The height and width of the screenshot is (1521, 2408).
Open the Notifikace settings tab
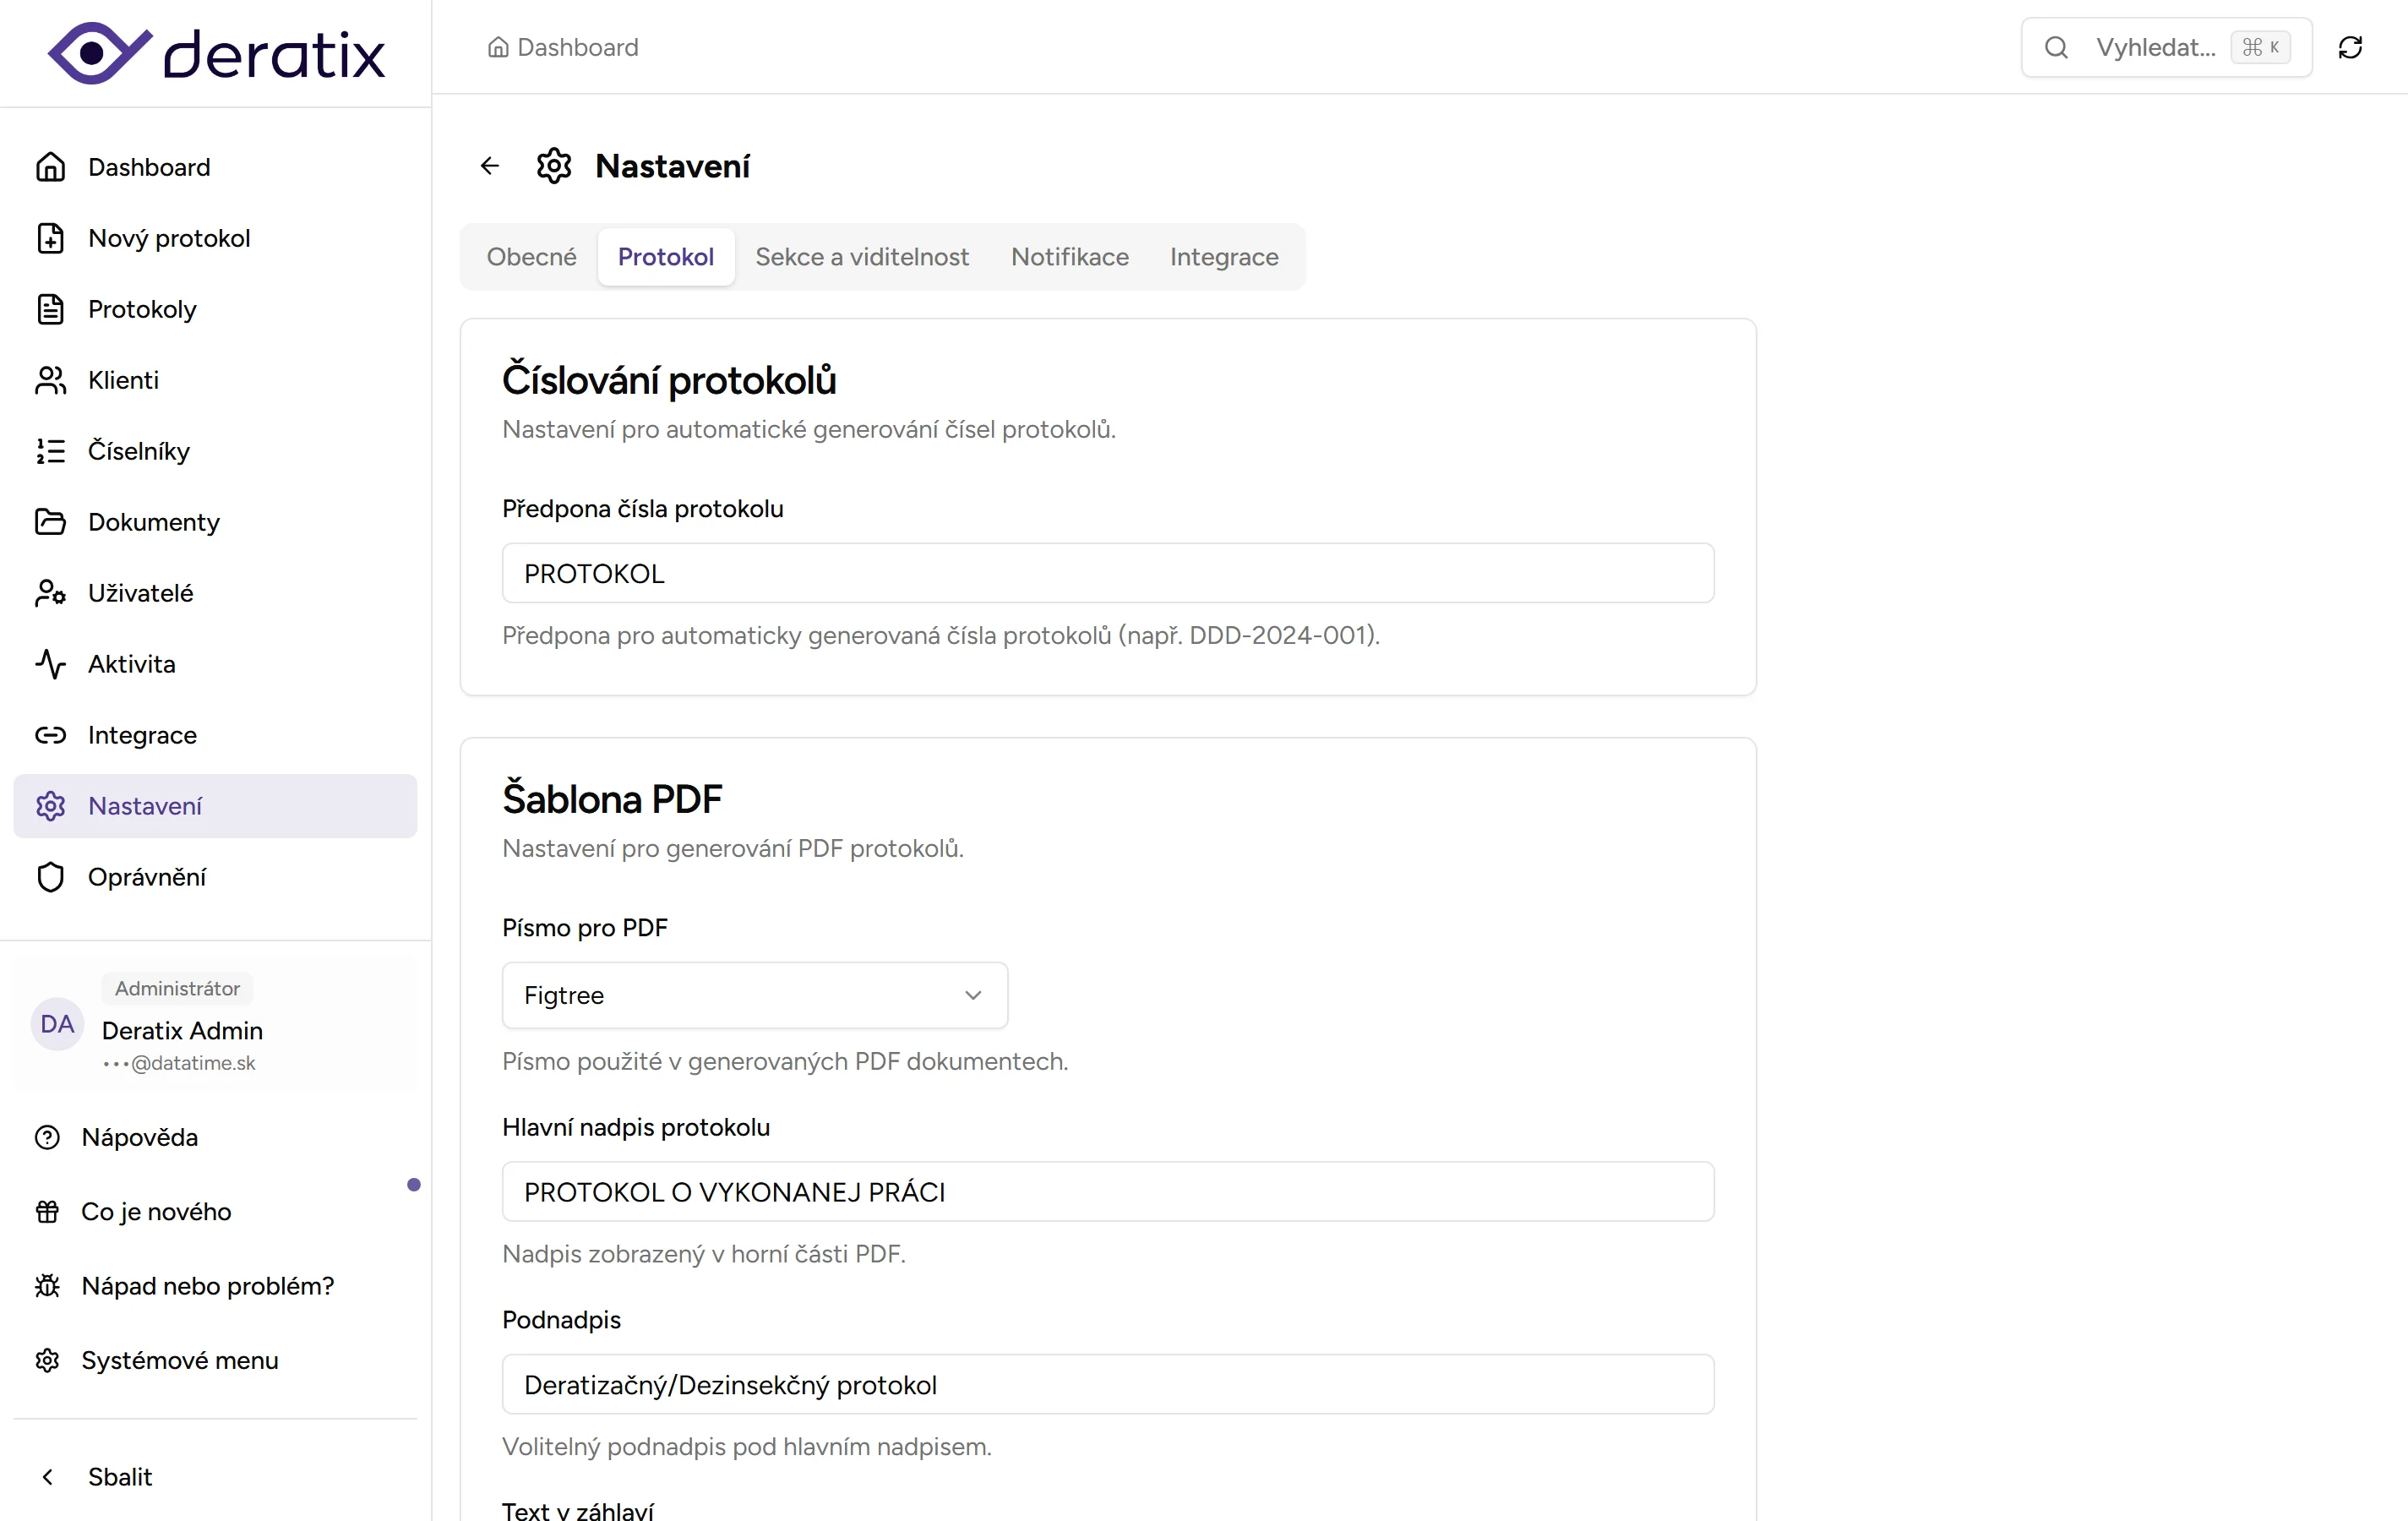(1068, 256)
